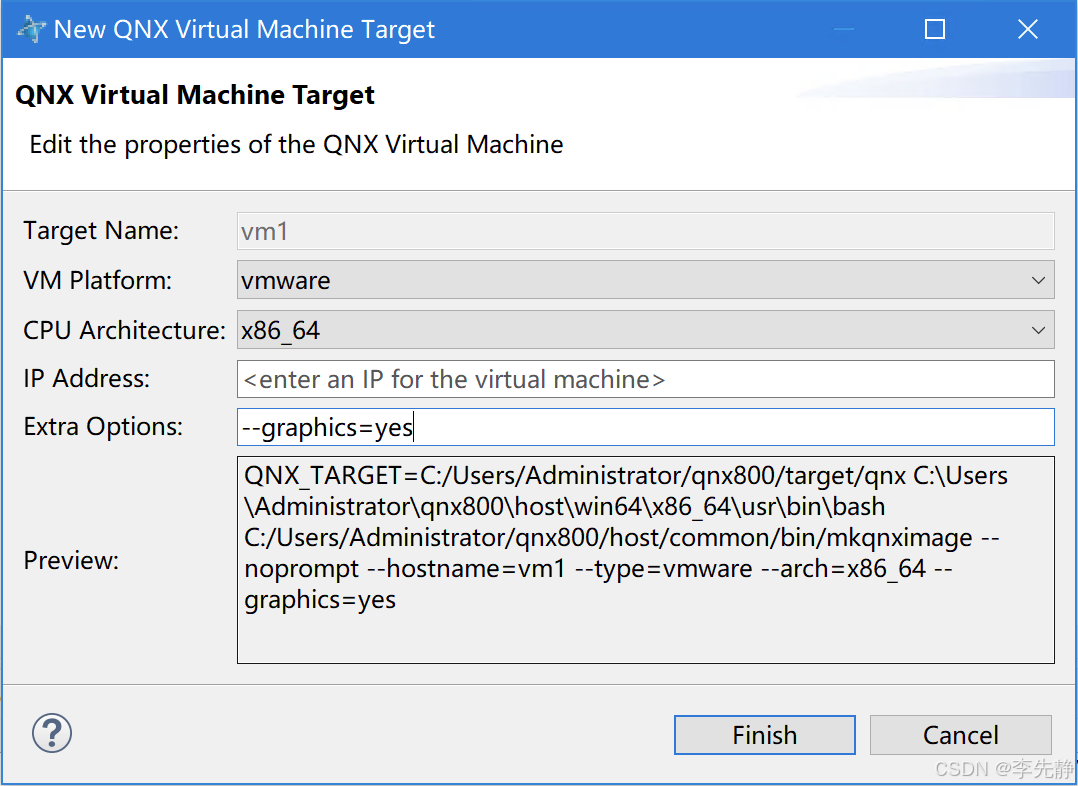Viewport: 1078px width, 786px height.
Task: Click the Finish button
Action: pyautogui.click(x=764, y=735)
